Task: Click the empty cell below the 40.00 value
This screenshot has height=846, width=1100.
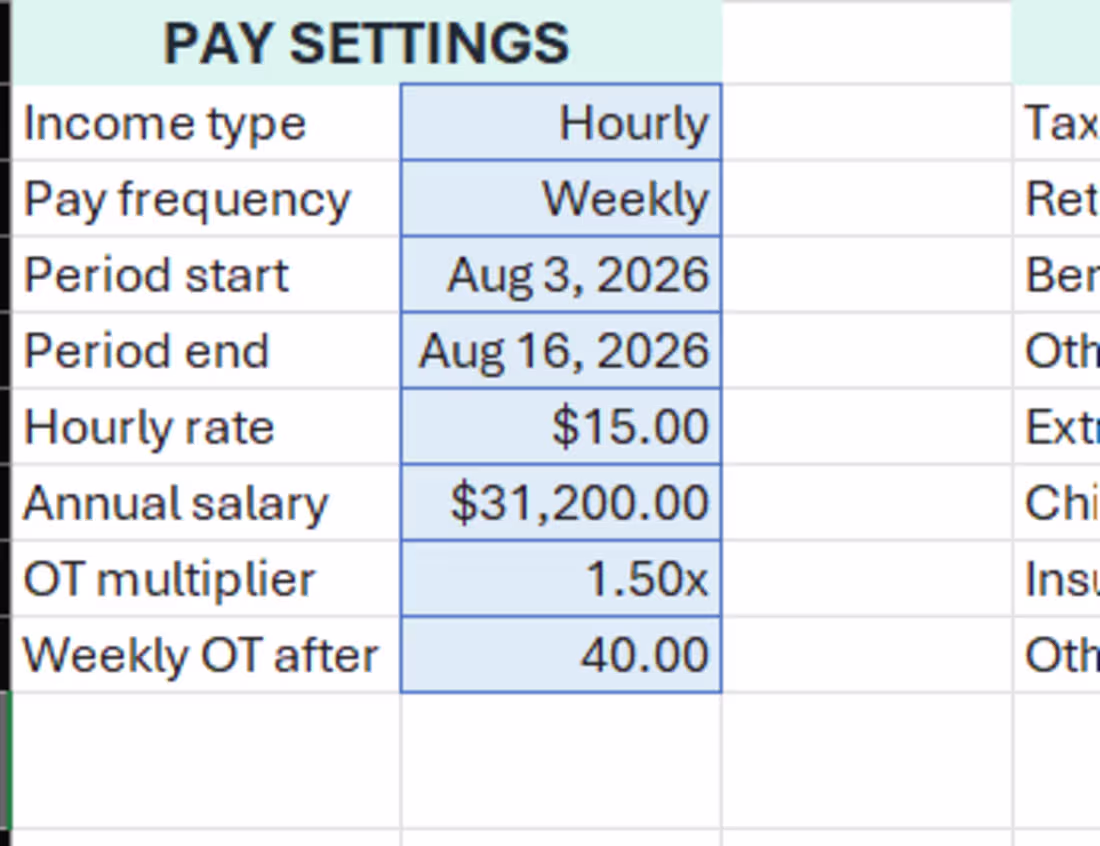Action: 561,760
